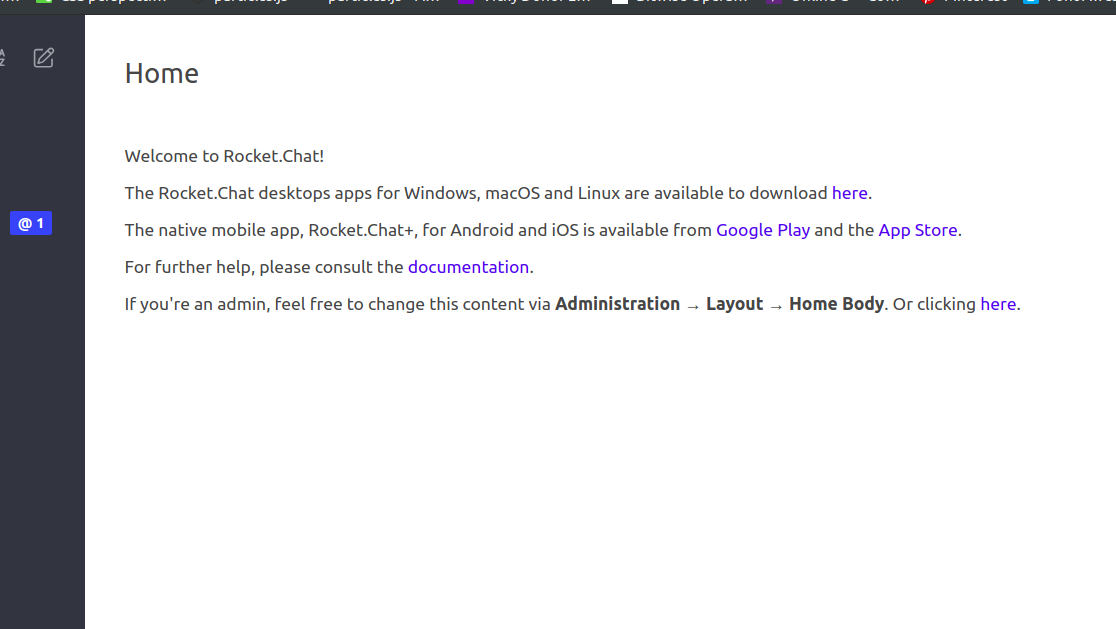Click the Pinterest favicon in the tab bar
Image resolution: width=1116 pixels, height=629 pixels.
click(929, 1)
